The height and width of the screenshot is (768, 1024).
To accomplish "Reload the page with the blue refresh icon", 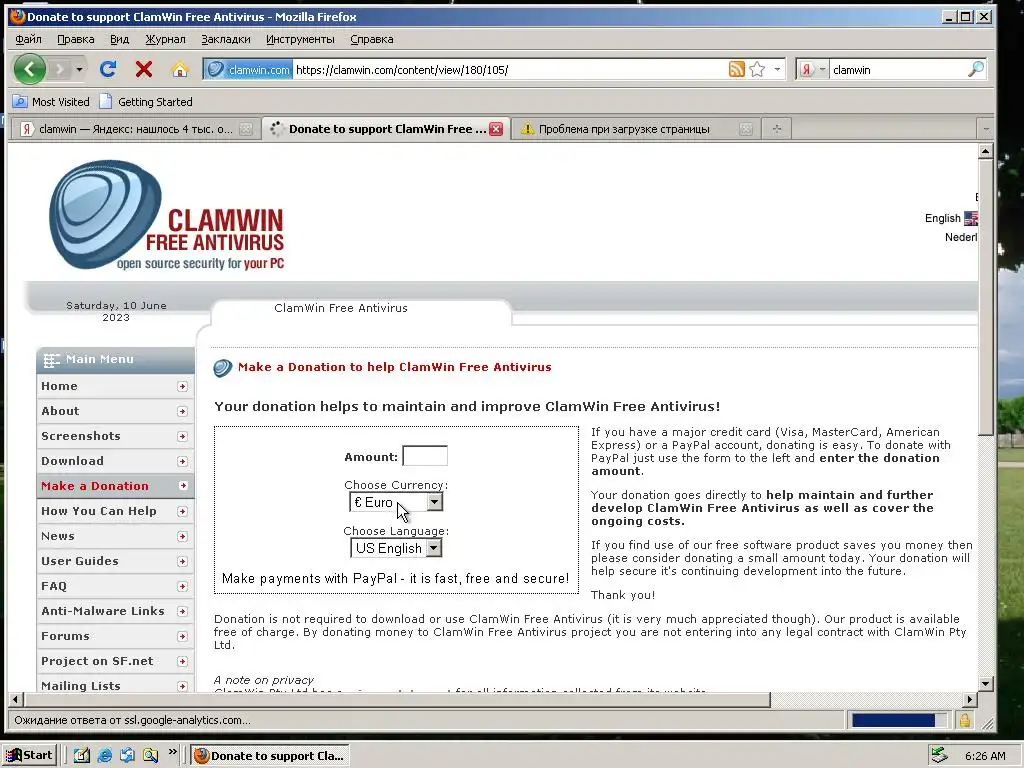I will (108, 69).
